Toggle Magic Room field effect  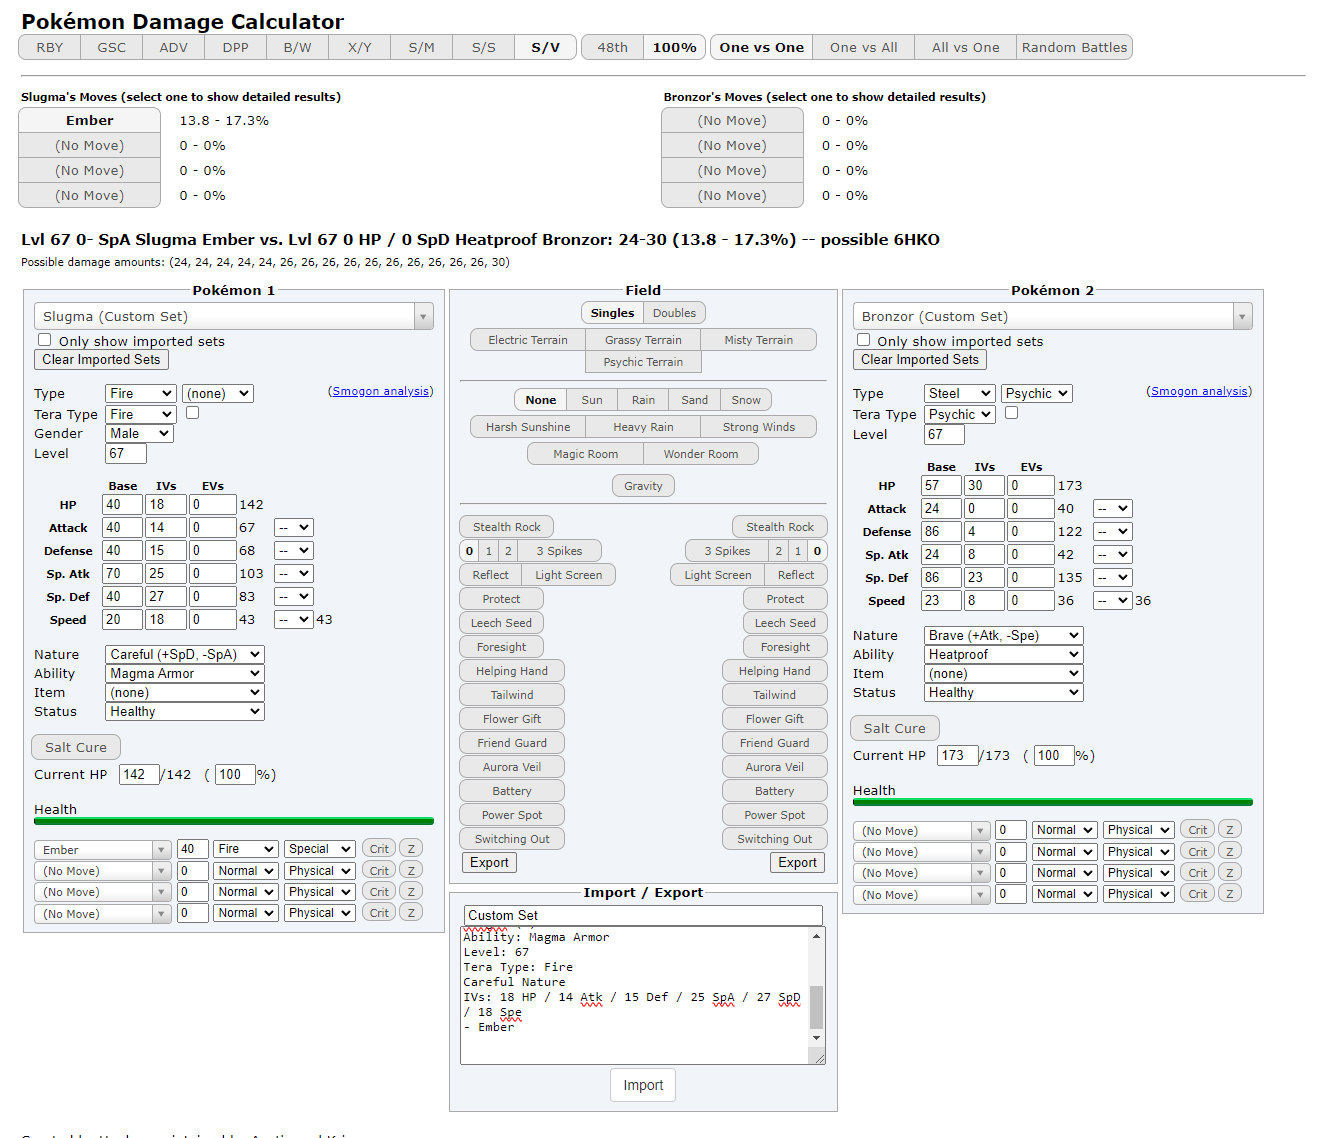point(586,454)
